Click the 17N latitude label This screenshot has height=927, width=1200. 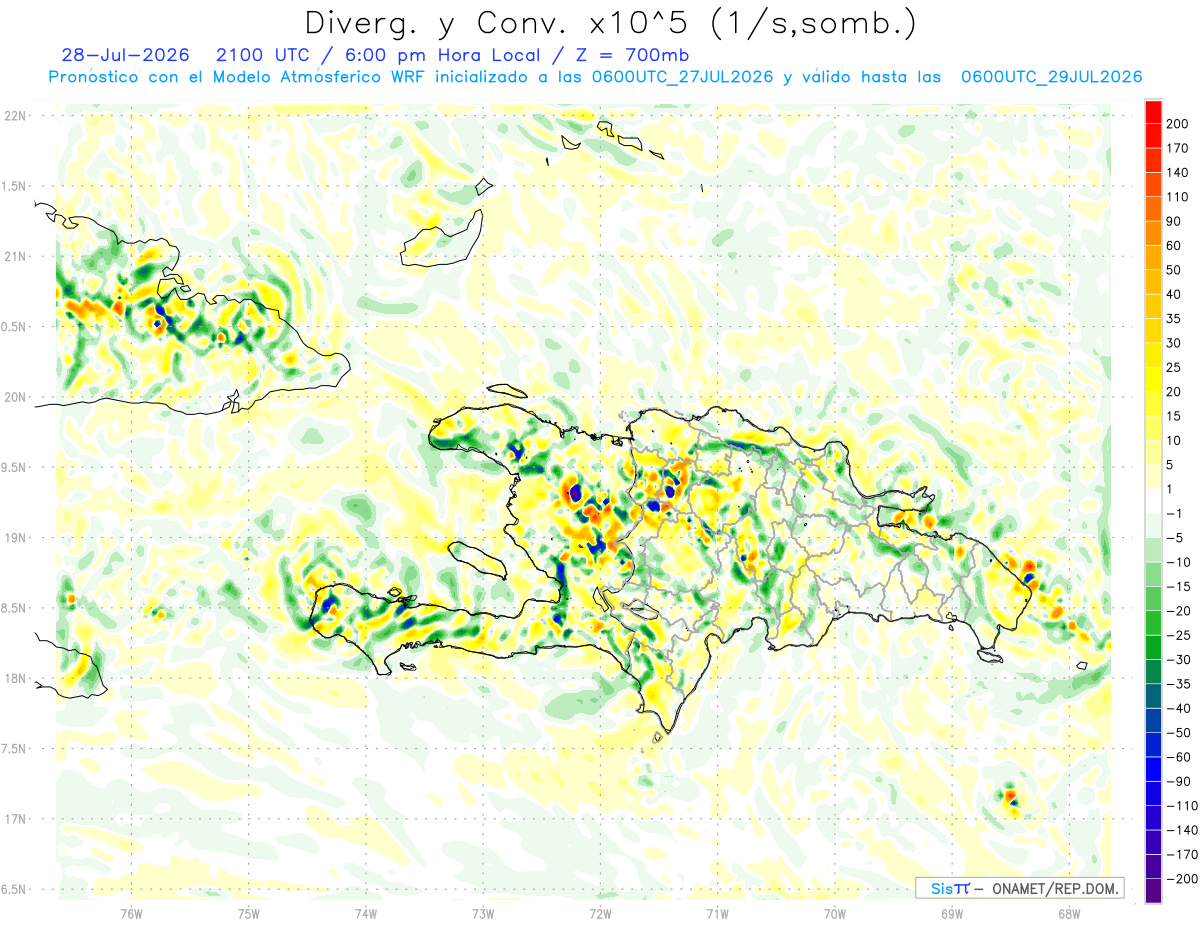pos(16,819)
